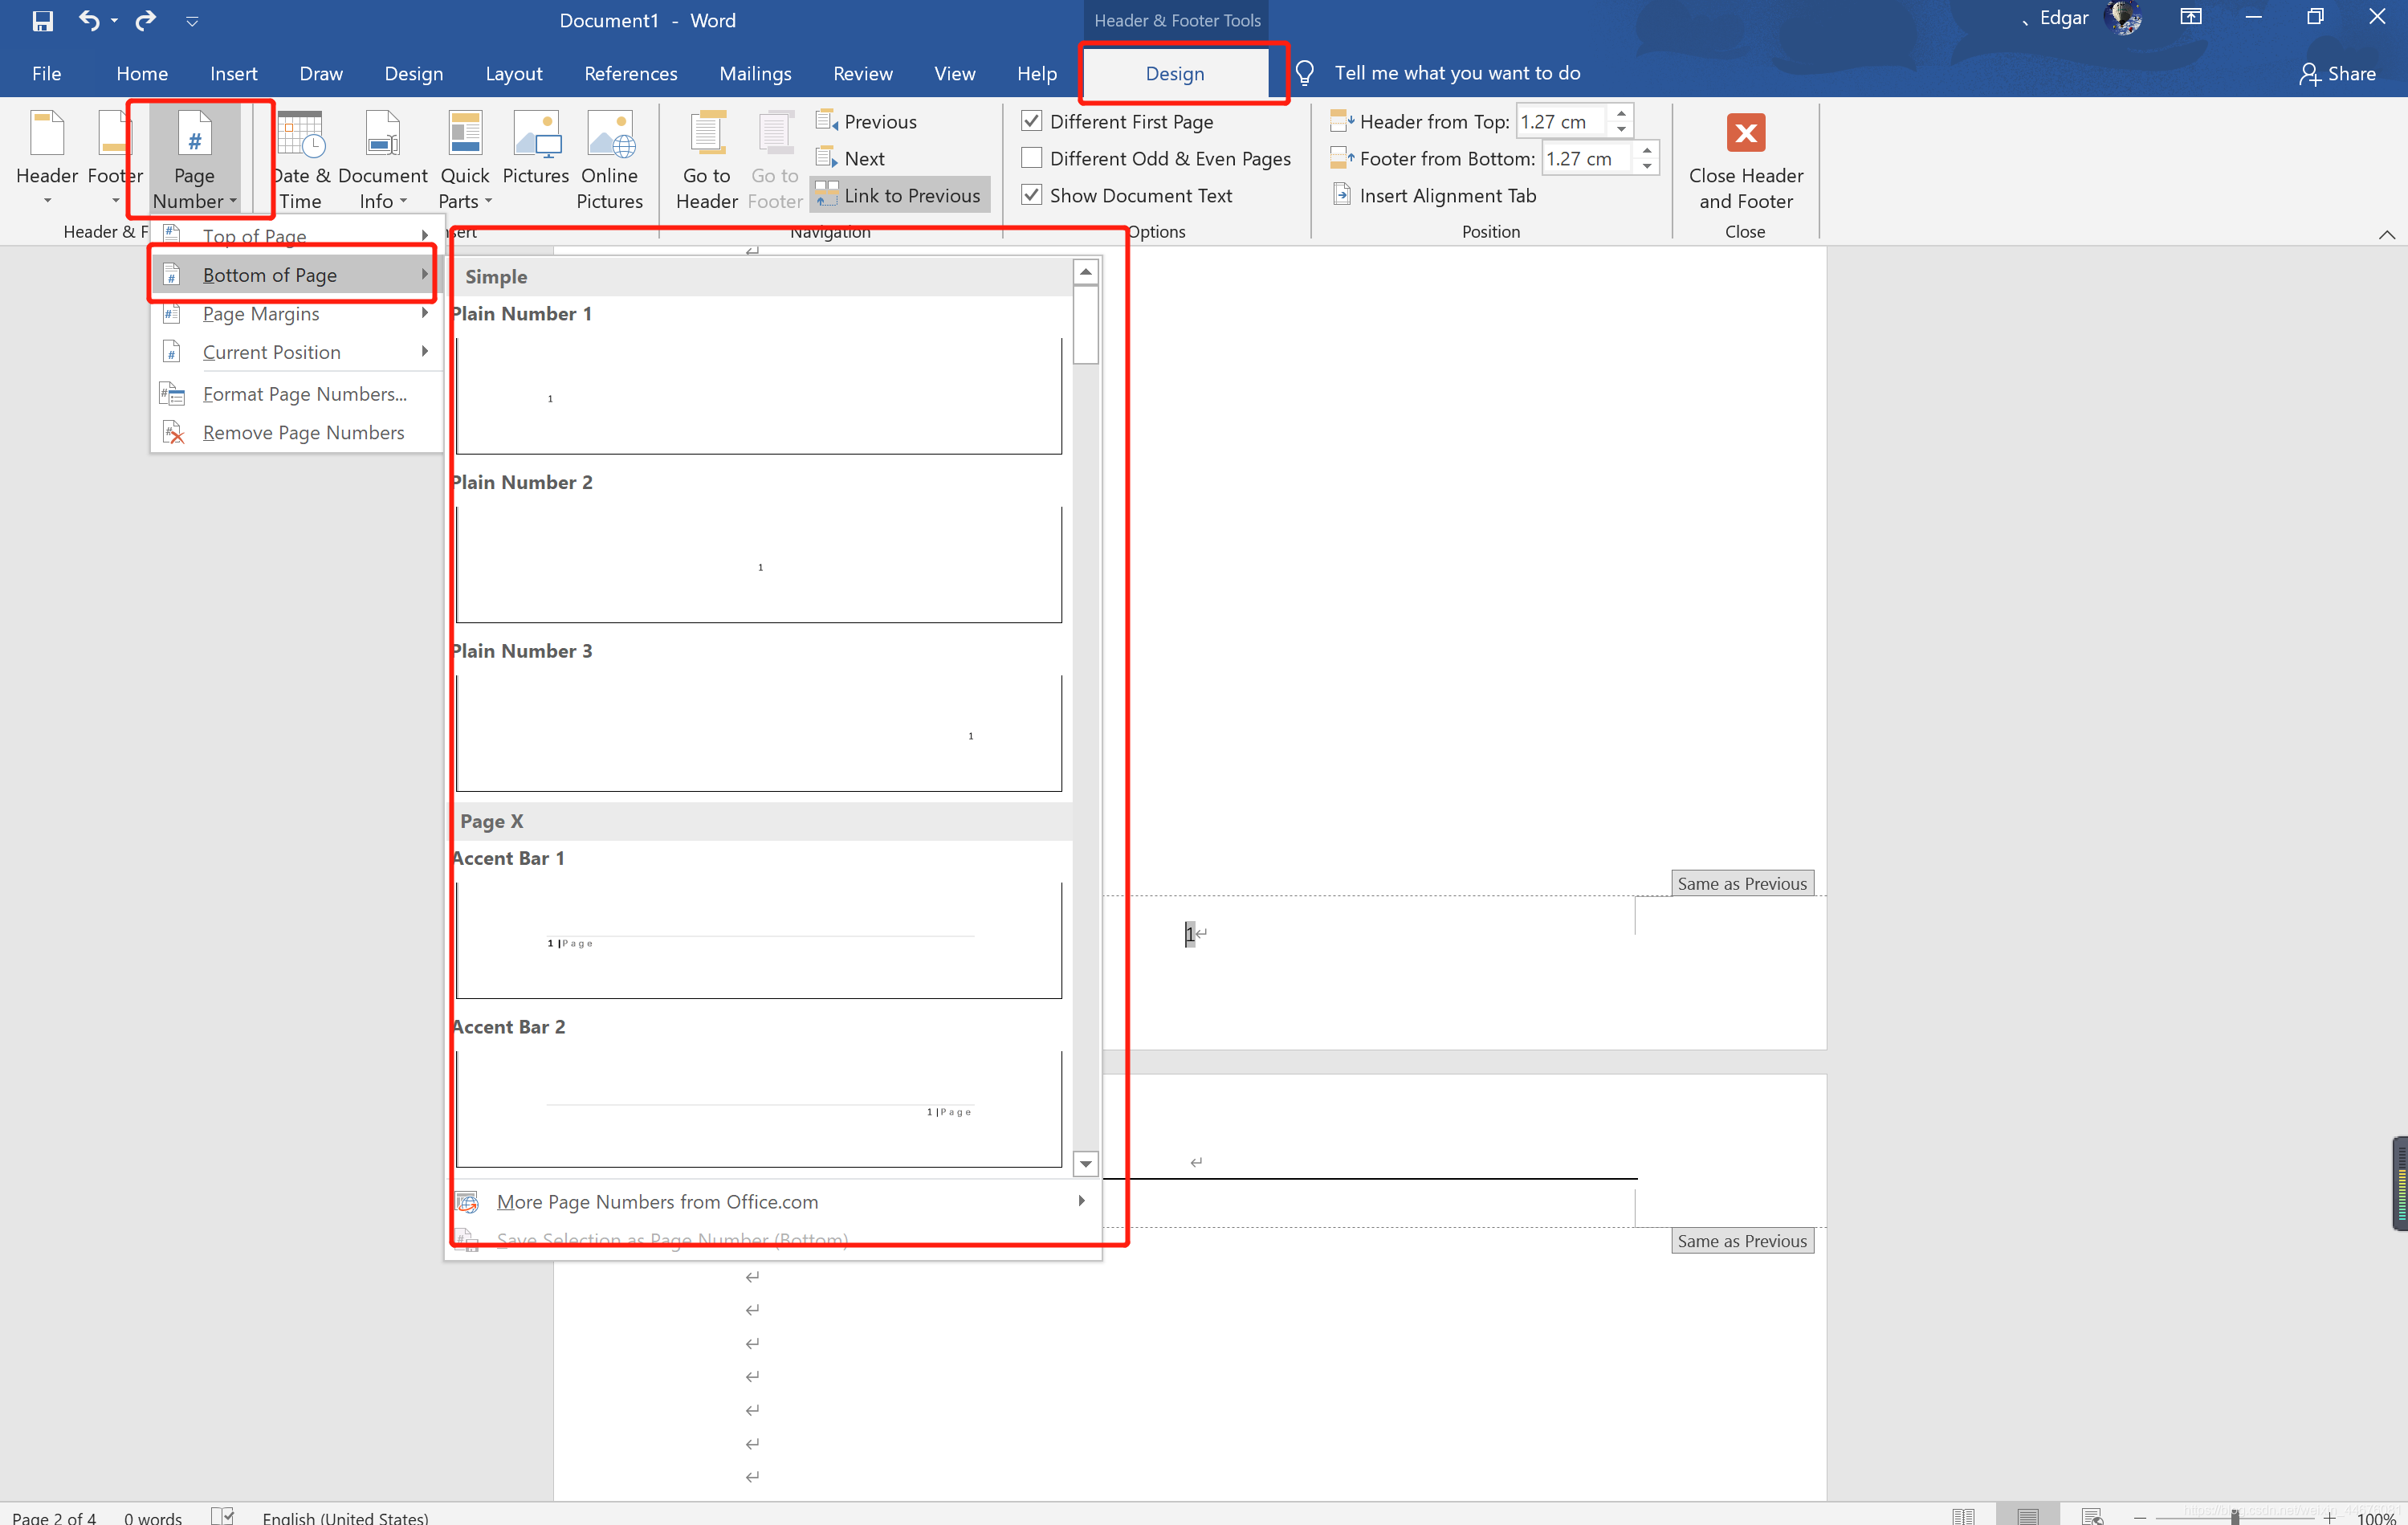Select Format Page Numbers menu entry
The image size is (2408, 1525).
point(304,394)
